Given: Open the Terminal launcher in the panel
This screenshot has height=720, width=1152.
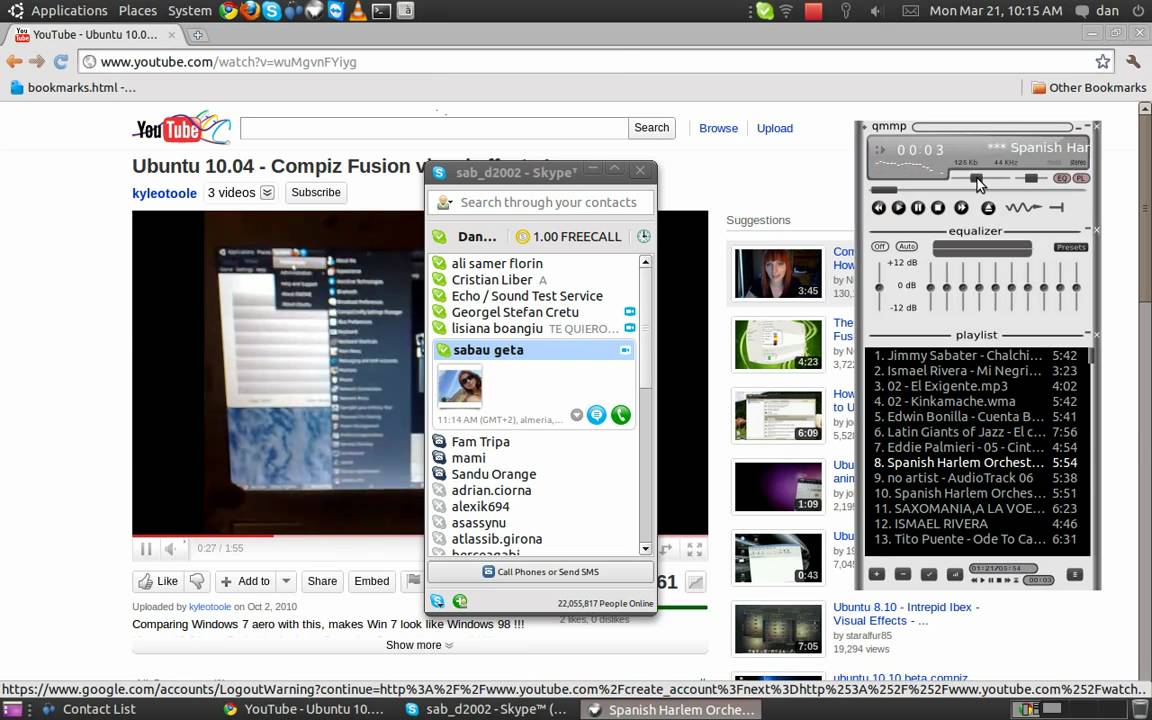Looking at the screenshot, I should [x=381, y=10].
